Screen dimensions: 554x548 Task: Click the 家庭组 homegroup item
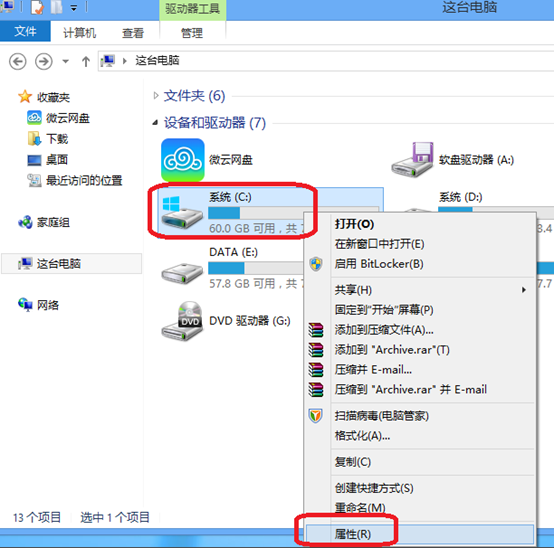[x=44, y=222]
